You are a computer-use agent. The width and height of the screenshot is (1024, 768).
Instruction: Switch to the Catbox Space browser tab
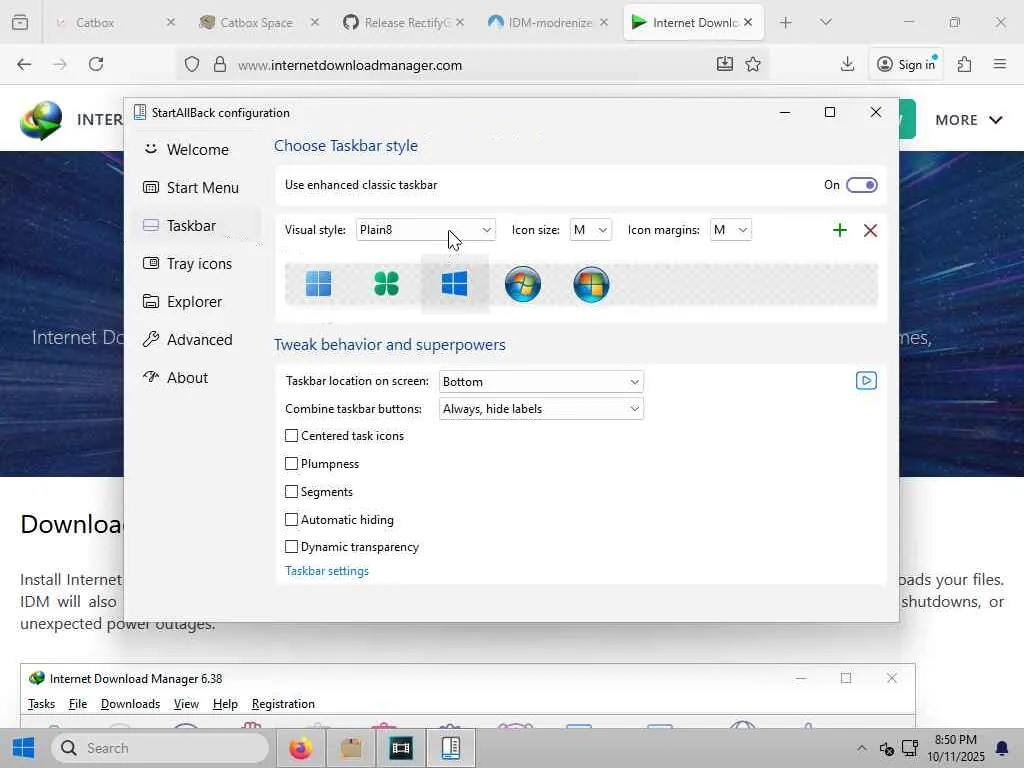point(256,22)
